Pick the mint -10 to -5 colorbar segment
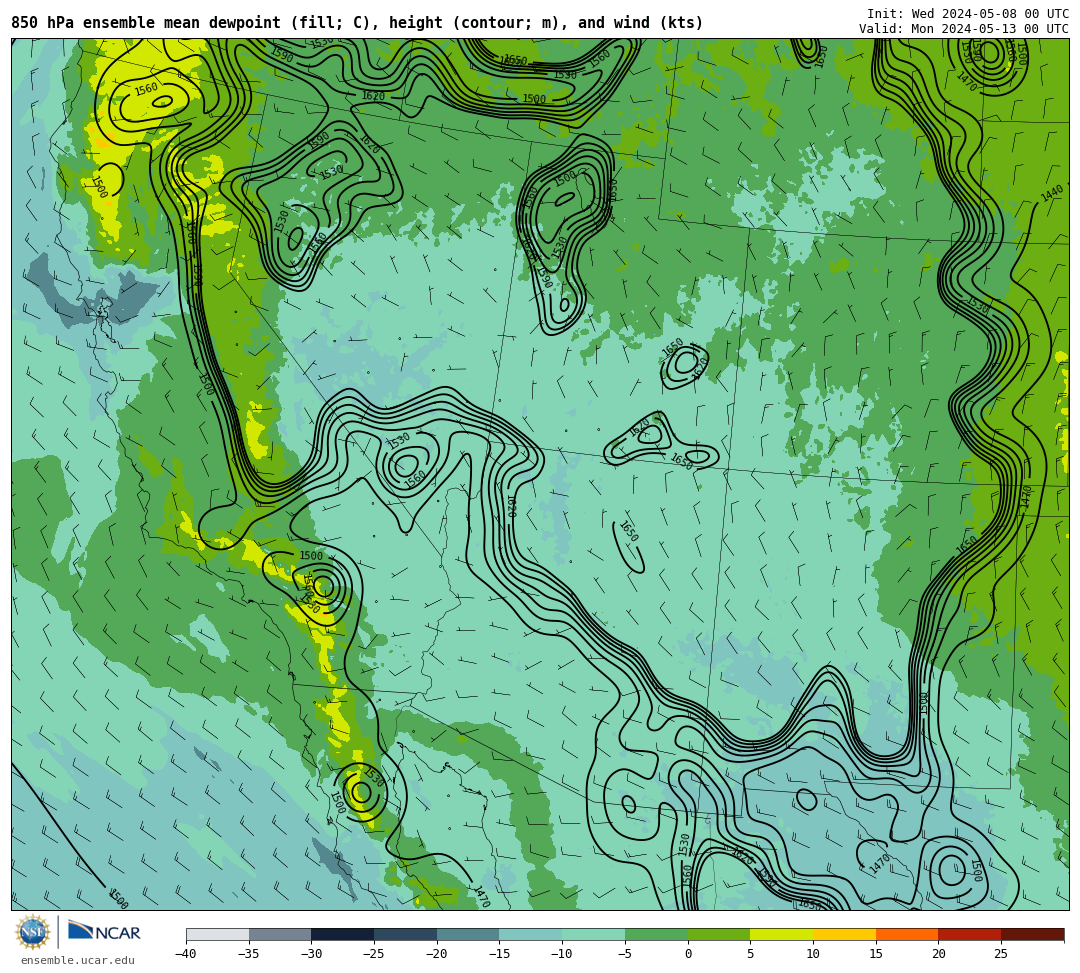The width and height of the screenshot is (1080, 973). [594, 934]
